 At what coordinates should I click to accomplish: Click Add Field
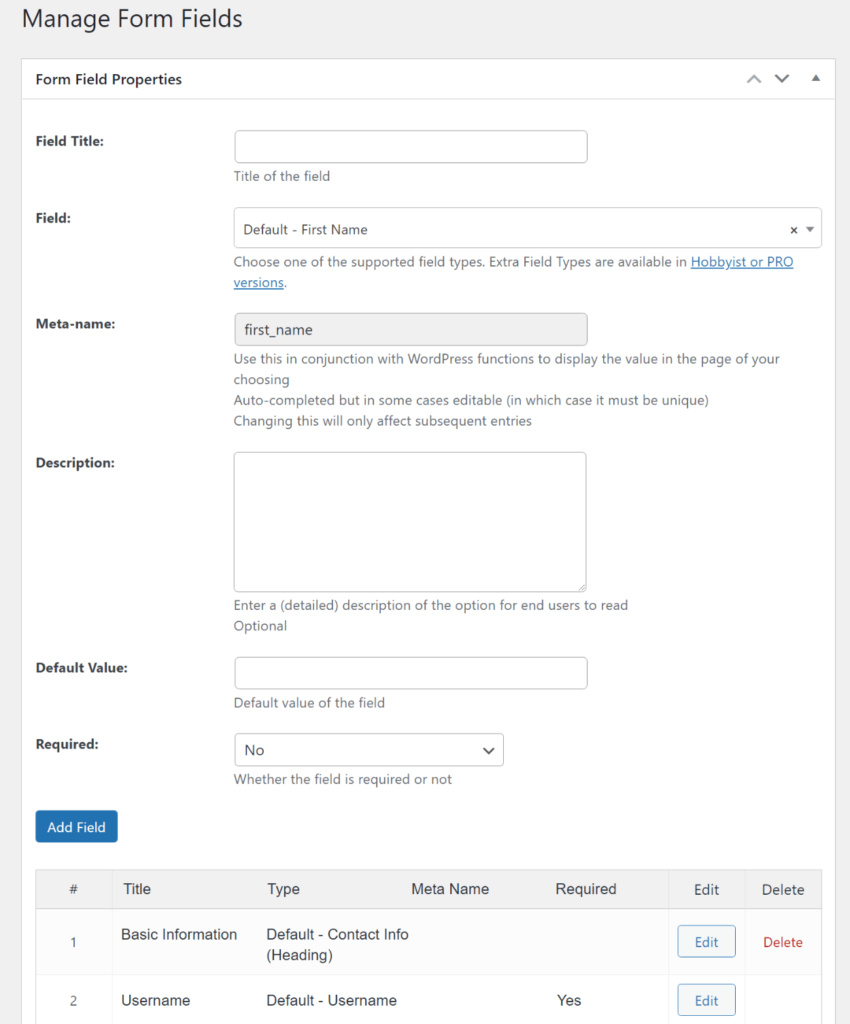tap(76, 827)
